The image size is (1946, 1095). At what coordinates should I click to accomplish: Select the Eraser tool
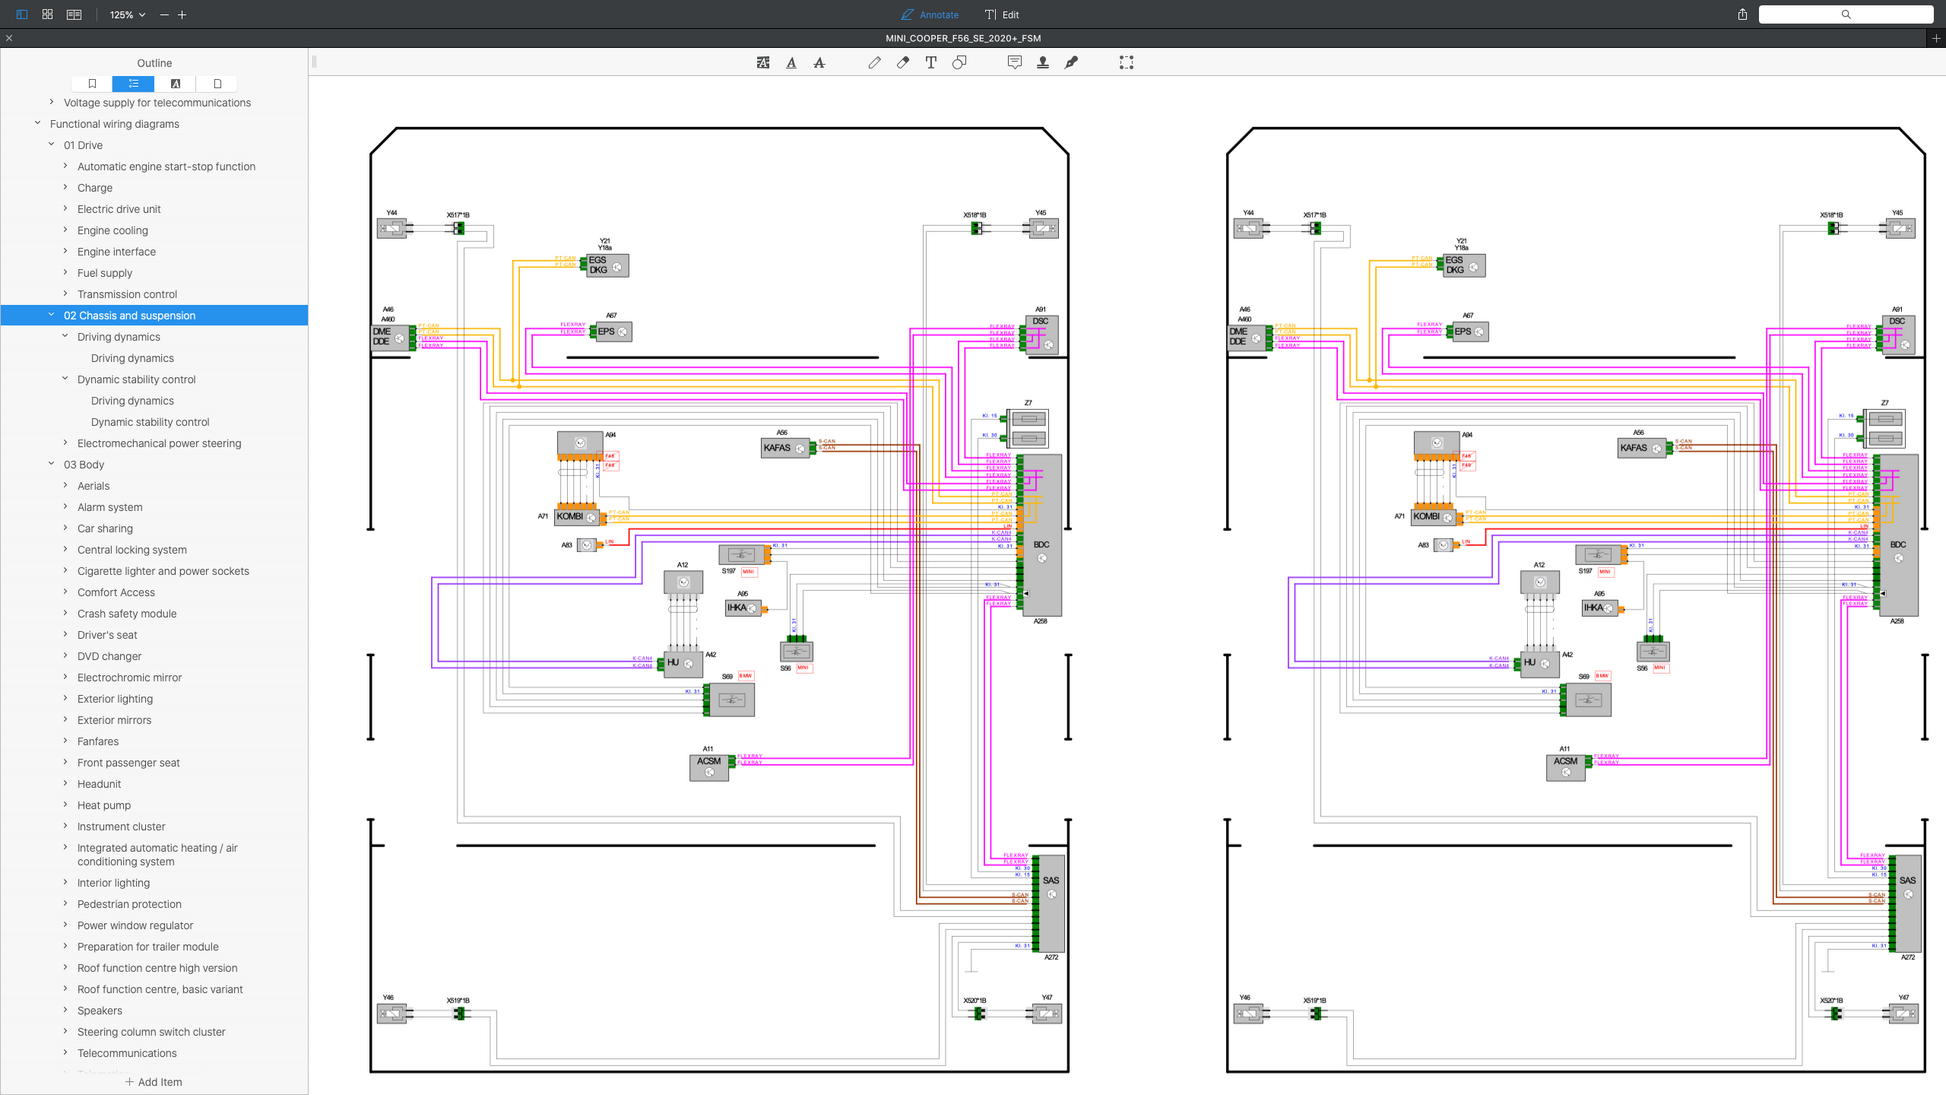click(903, 62)
